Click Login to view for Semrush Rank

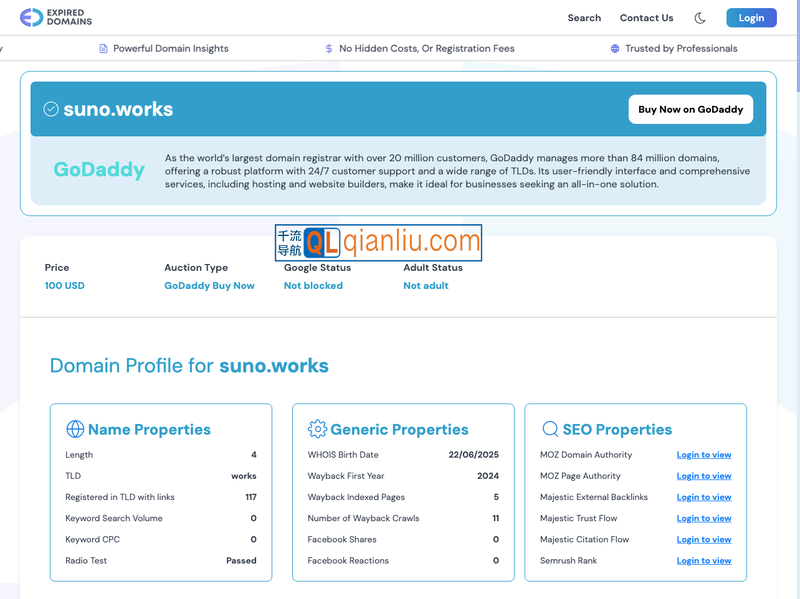pyautogui.click(x=704, y=561)
